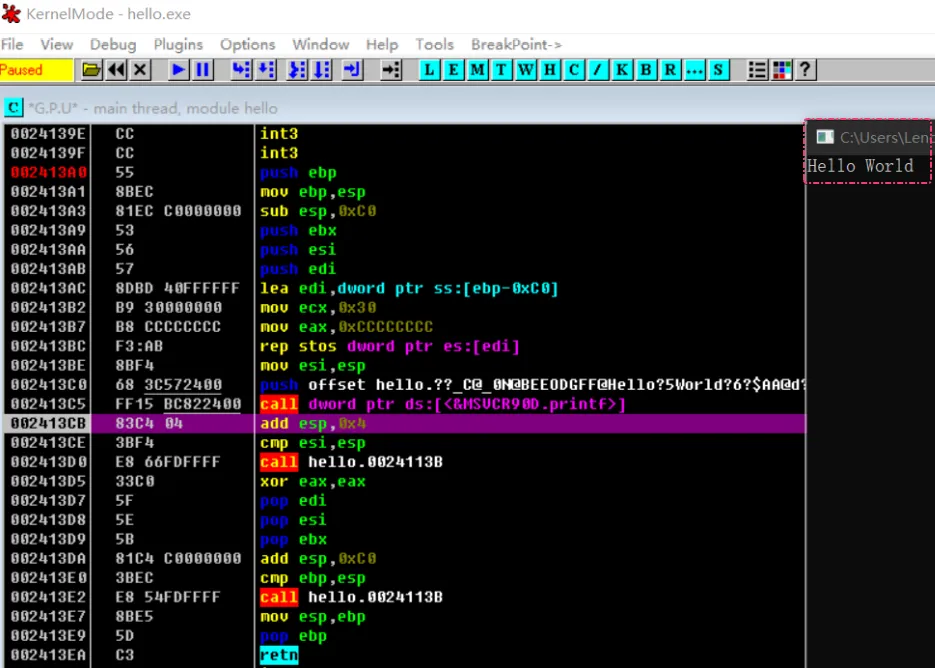Open the Memory map with the M icon
The height and width of the screenshot is (668, 935).
click(477, 70)
